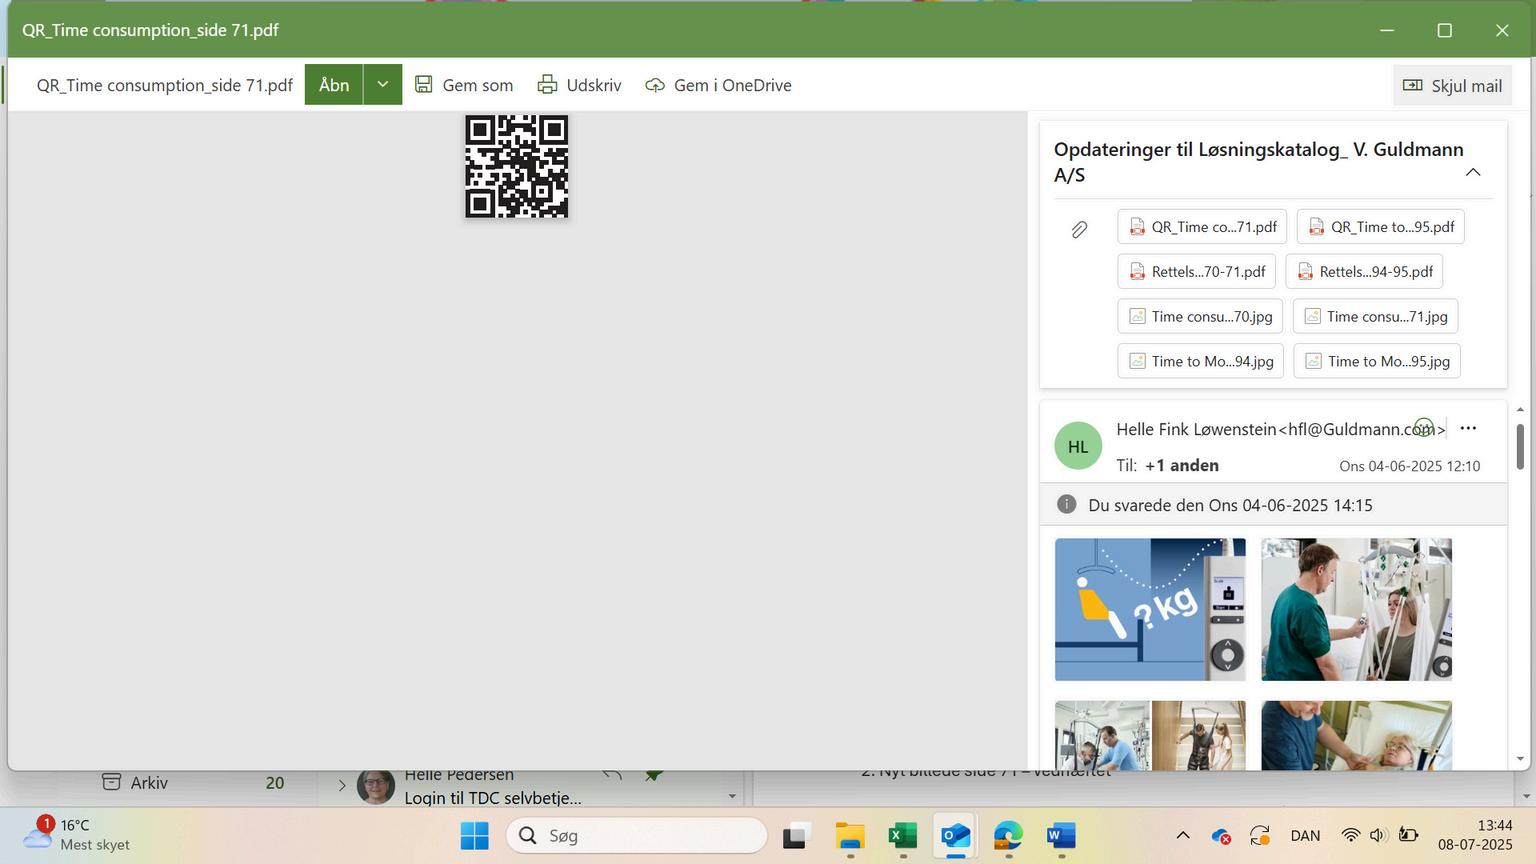Open File Explorer from the taskbar

(850, 835)
